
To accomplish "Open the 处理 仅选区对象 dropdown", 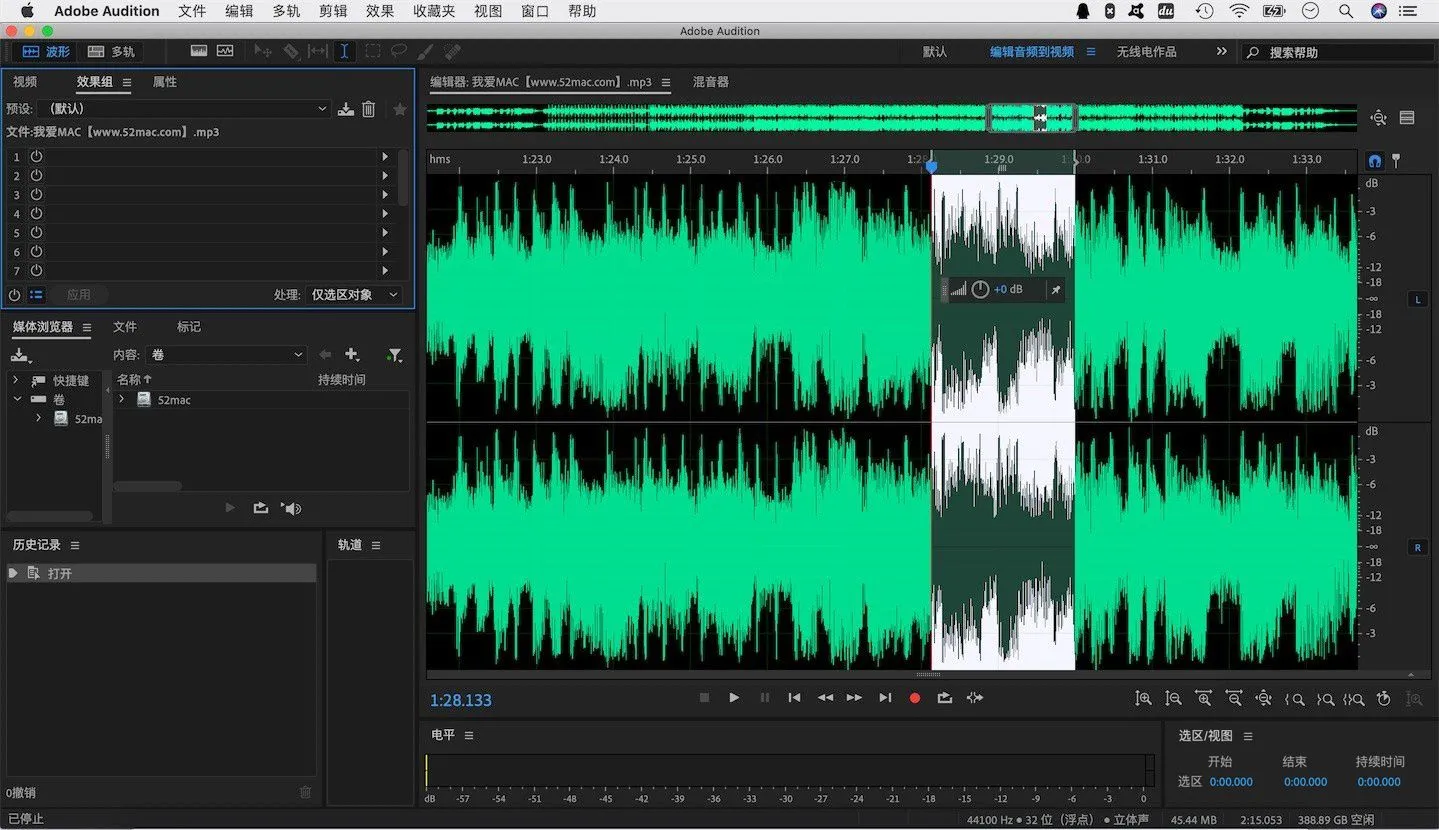I will coord(354,295).
